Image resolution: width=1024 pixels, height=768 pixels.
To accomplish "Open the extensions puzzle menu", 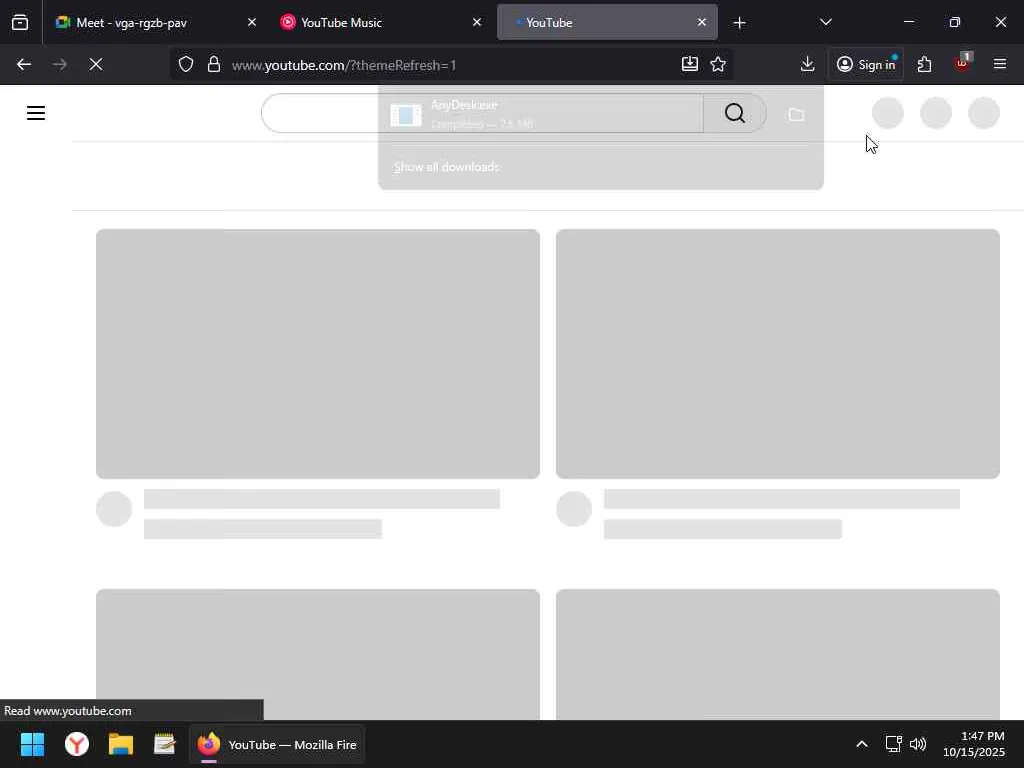I will [x=924, y=64].
